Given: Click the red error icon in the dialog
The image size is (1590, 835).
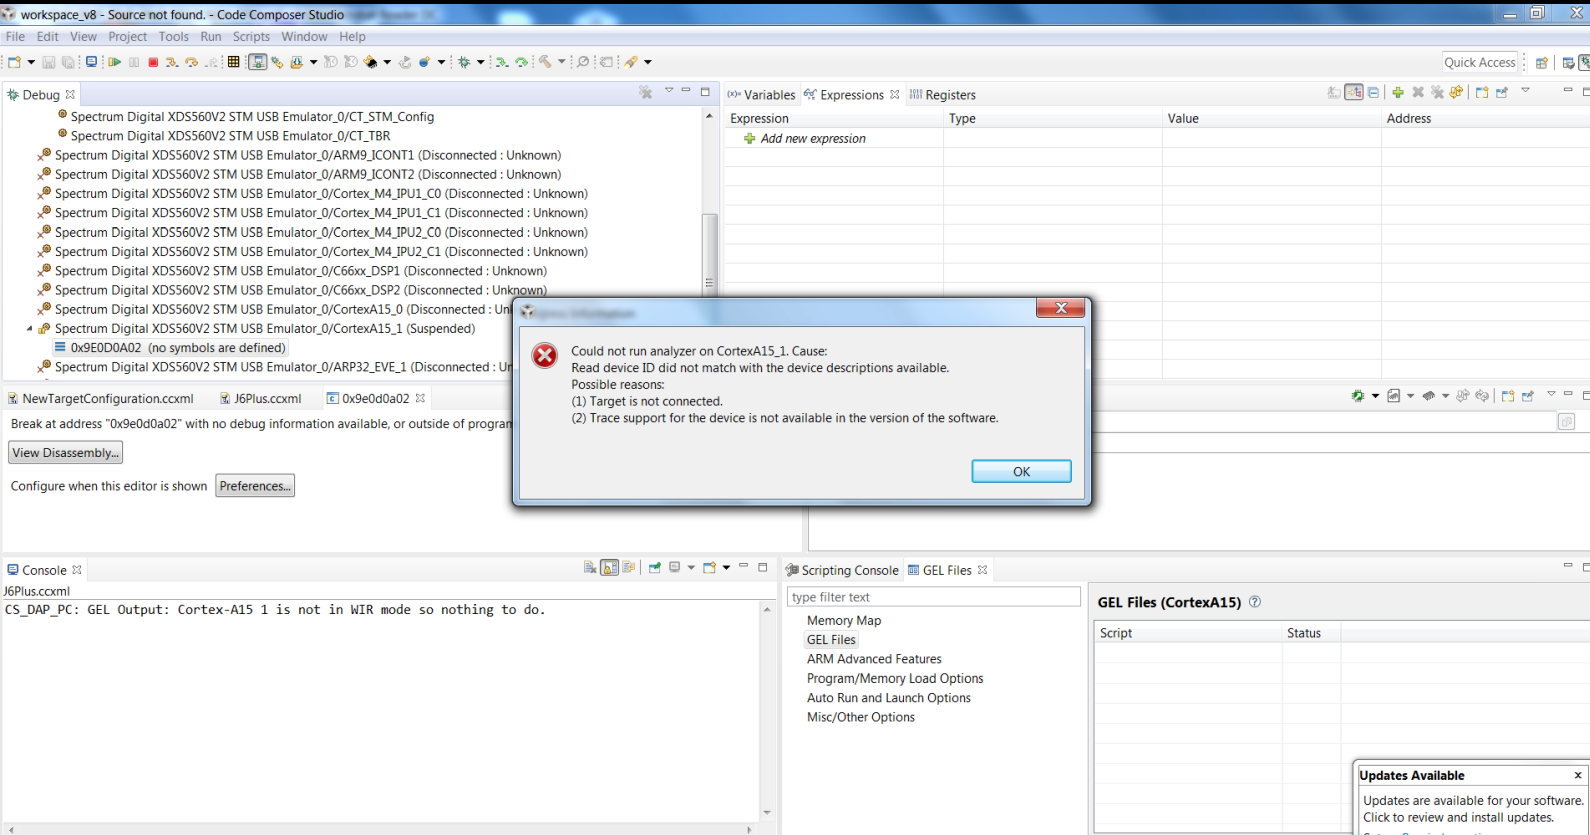Looking at the screenshot, I should coord(545,355).
